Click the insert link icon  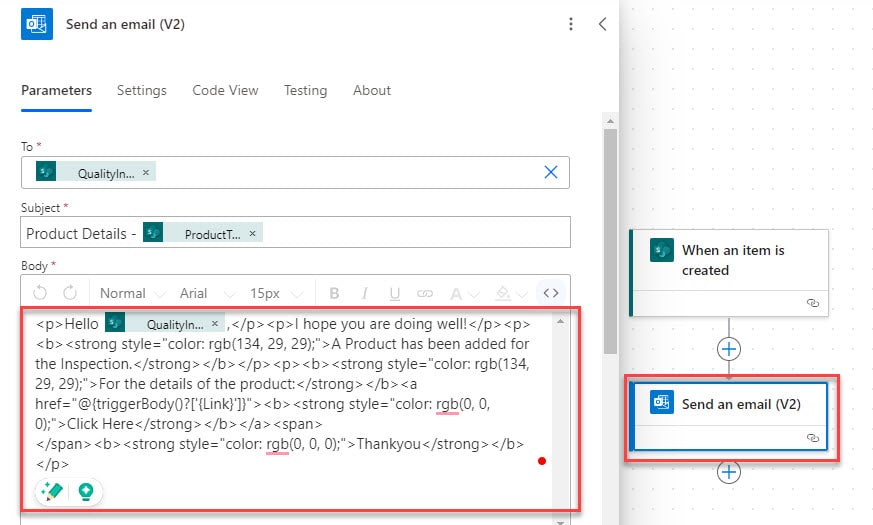[425, 293]
